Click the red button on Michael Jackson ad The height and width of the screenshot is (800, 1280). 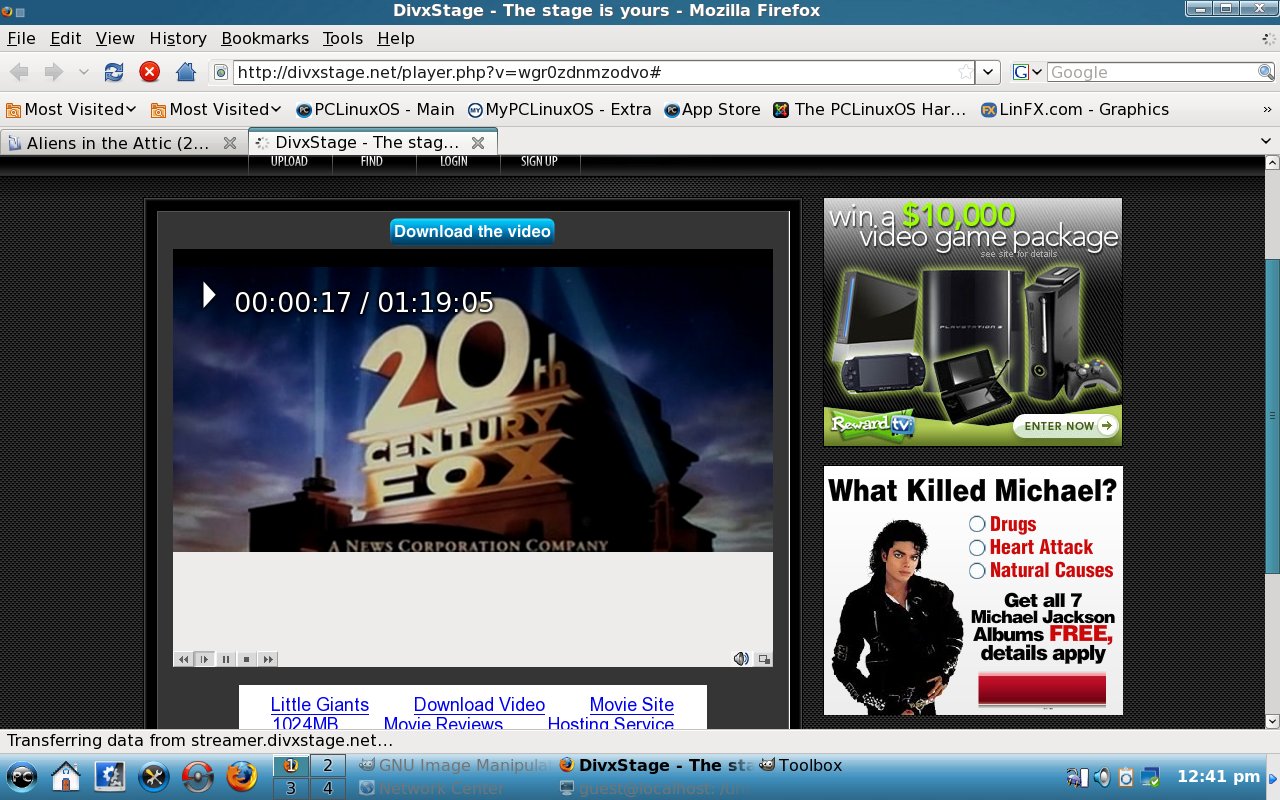pos(1042,690)
